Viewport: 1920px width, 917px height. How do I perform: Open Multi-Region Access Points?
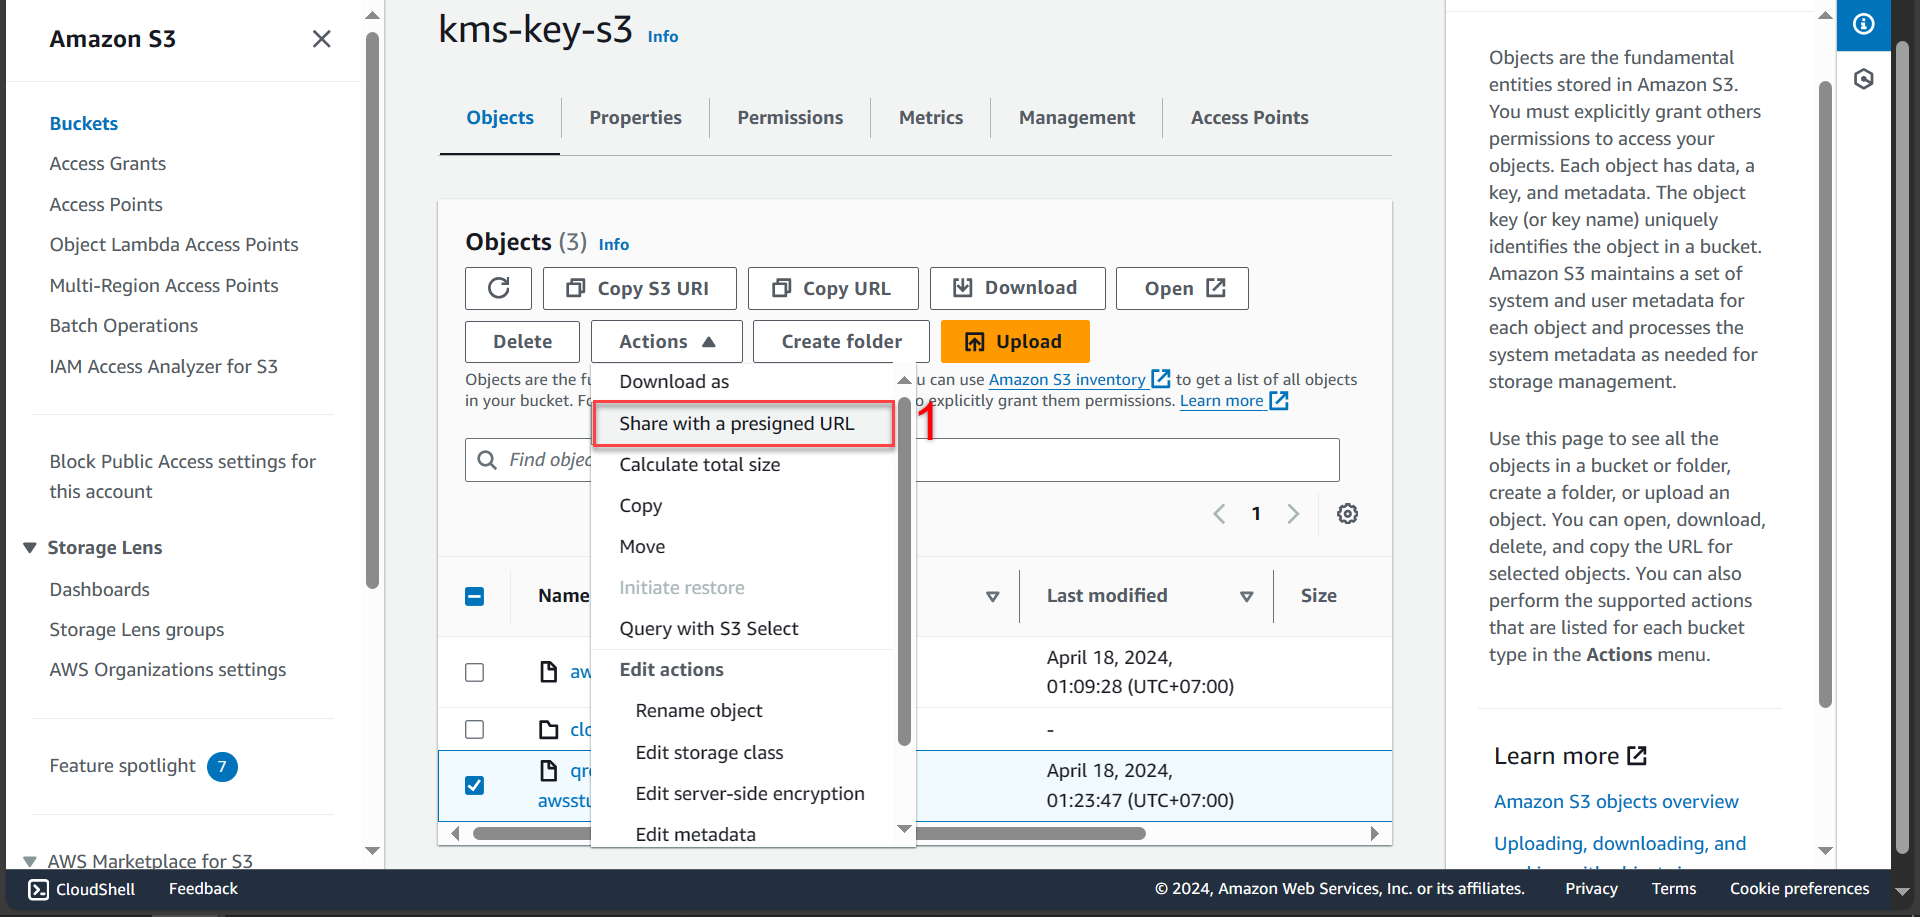pyautogui.click(x=164, y=285)
